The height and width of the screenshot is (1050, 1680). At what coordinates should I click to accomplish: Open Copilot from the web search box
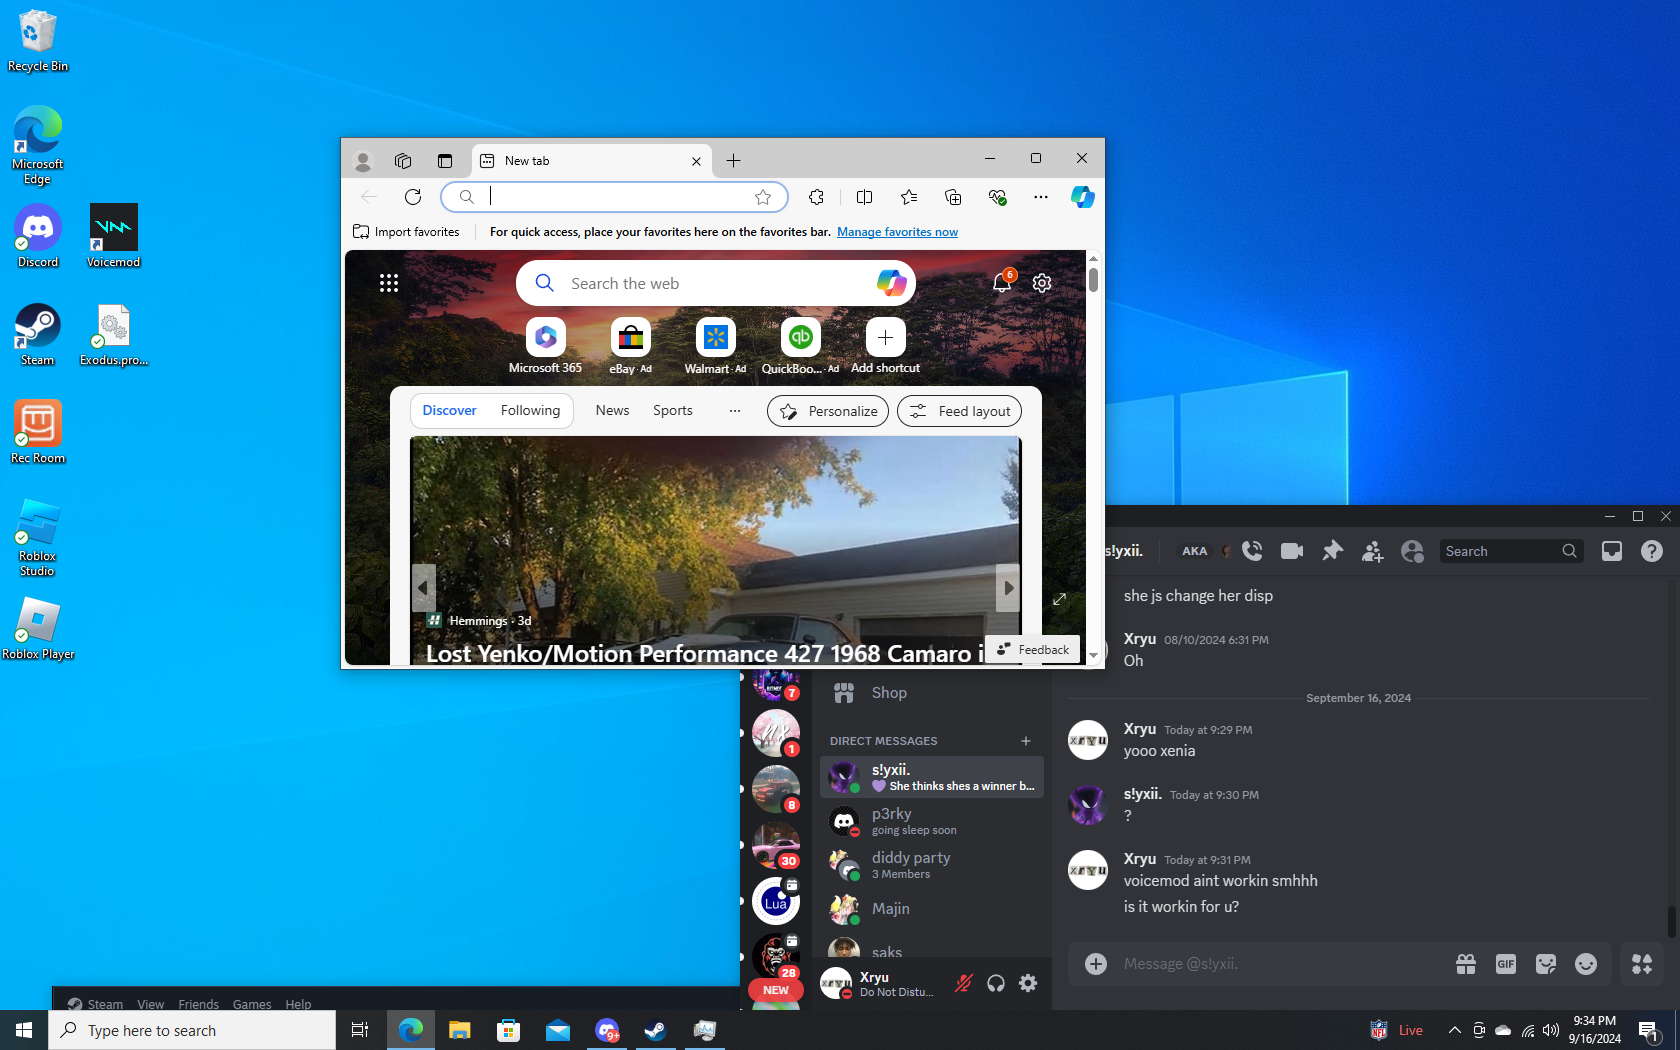click(891, 283)
